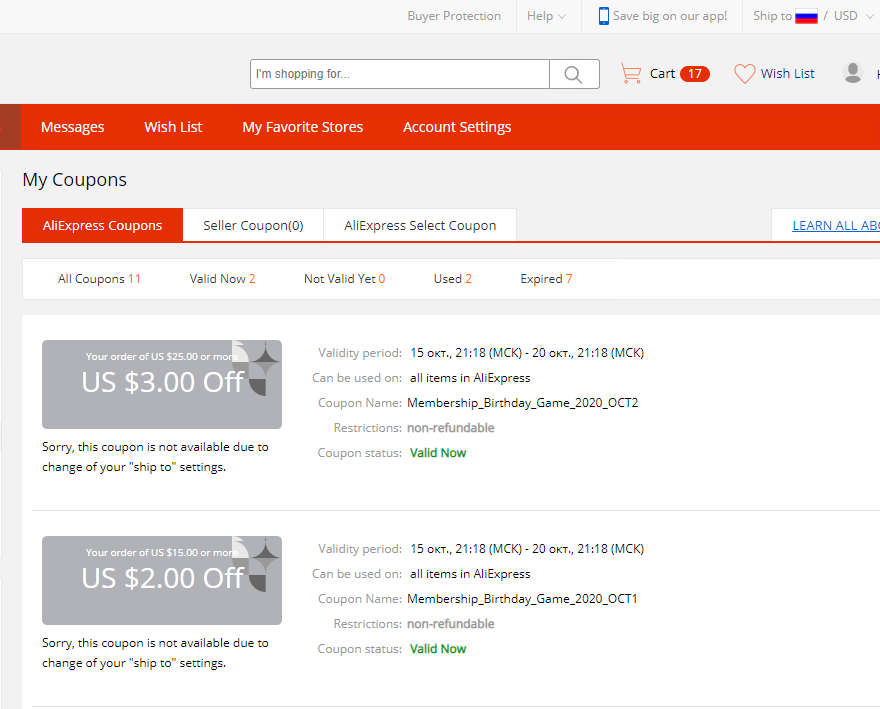Open Account Settings menu item
Viewport: 880px width, 709px height.
pos(457,127)
